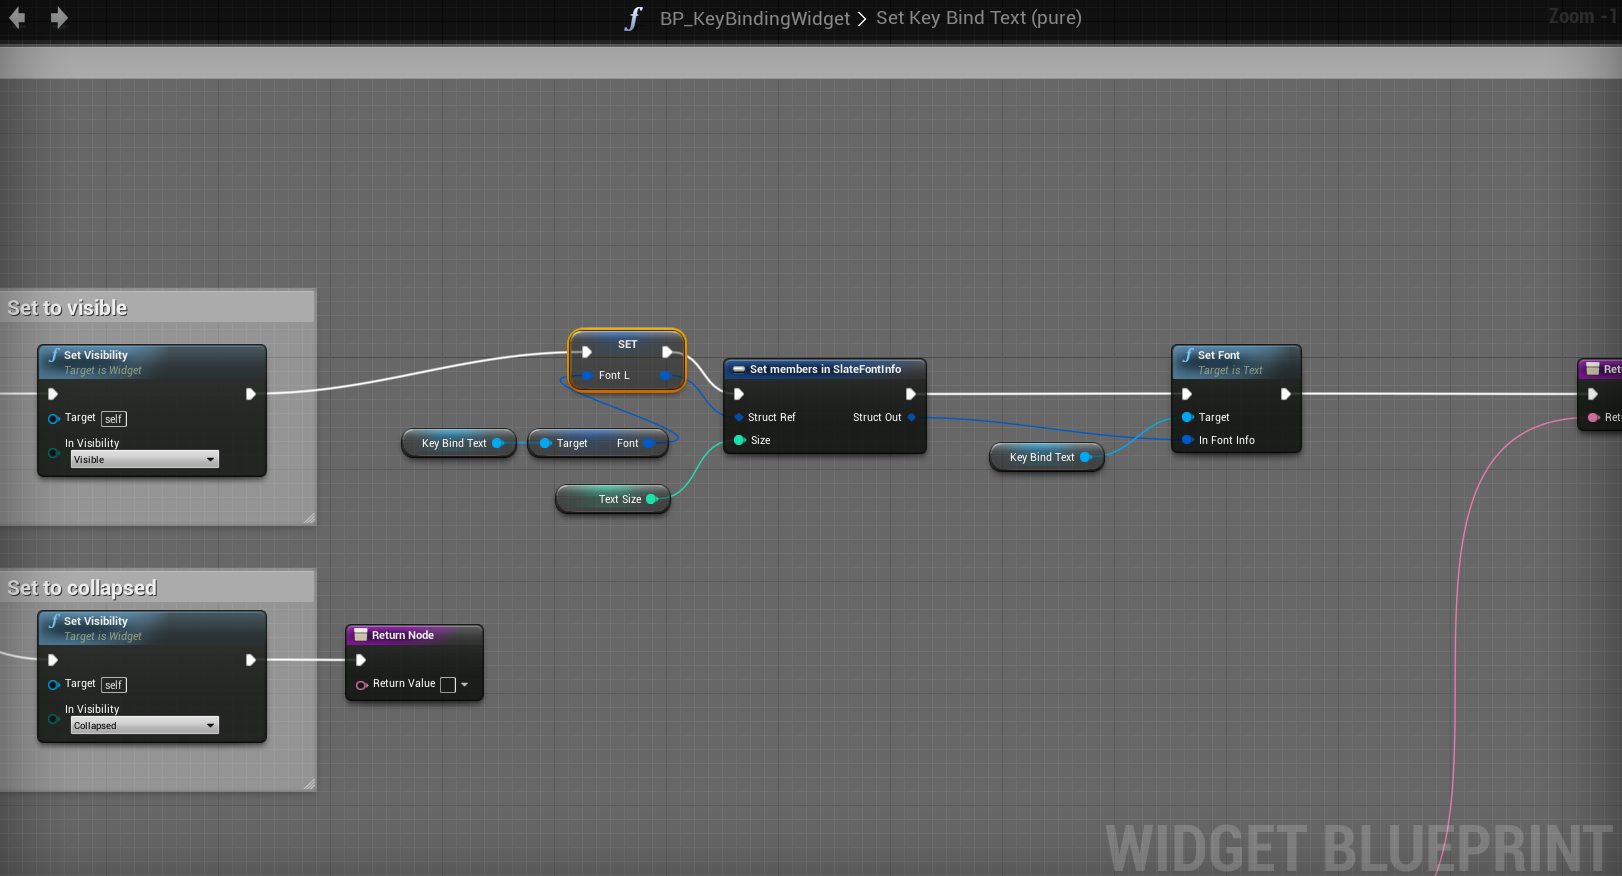
Task: Click resize handle of Set to visible comment
Action: (x=309, y=518)
